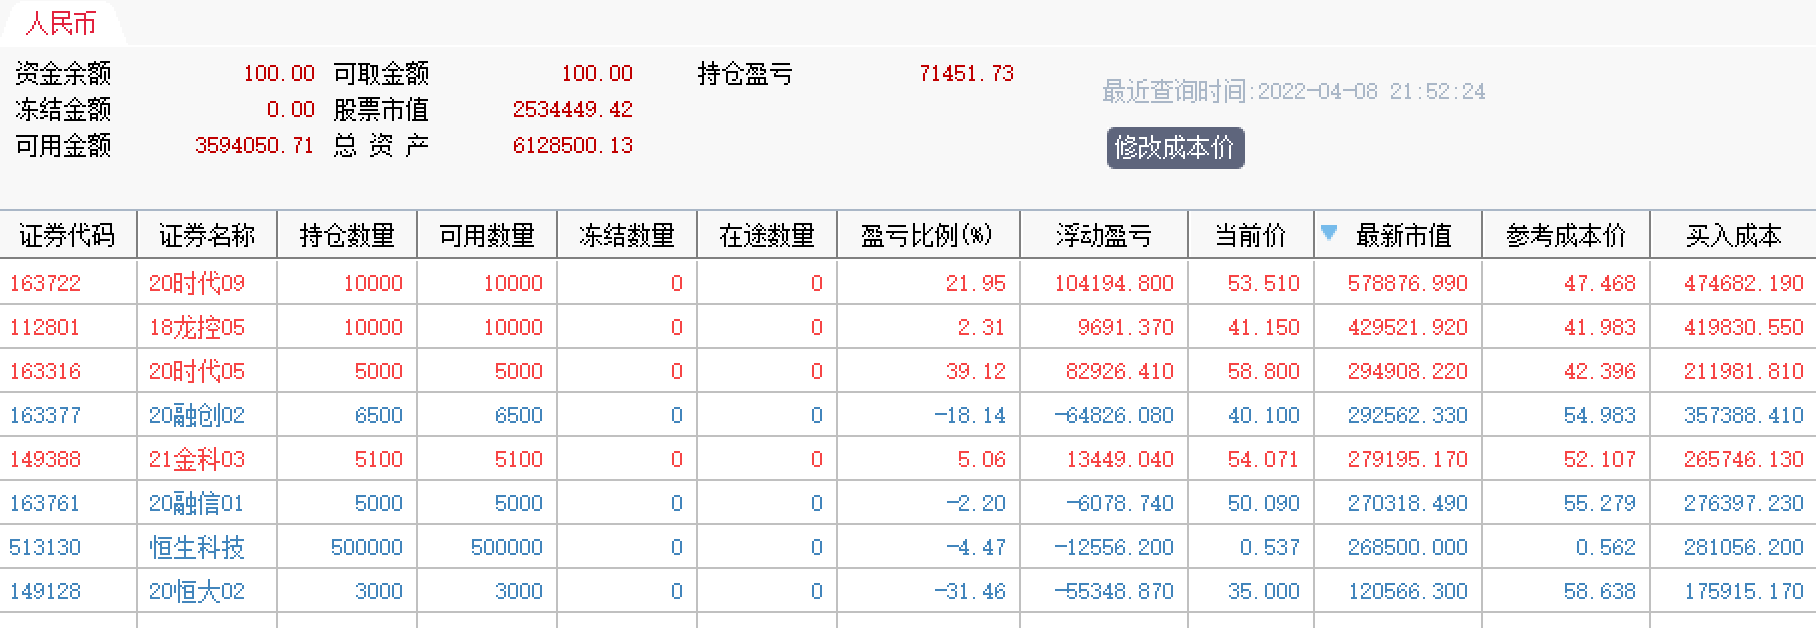The height and width of the screenshot is (628, 1816).
Task: Select the 21金科03 holding row
Action: (197, 459)
